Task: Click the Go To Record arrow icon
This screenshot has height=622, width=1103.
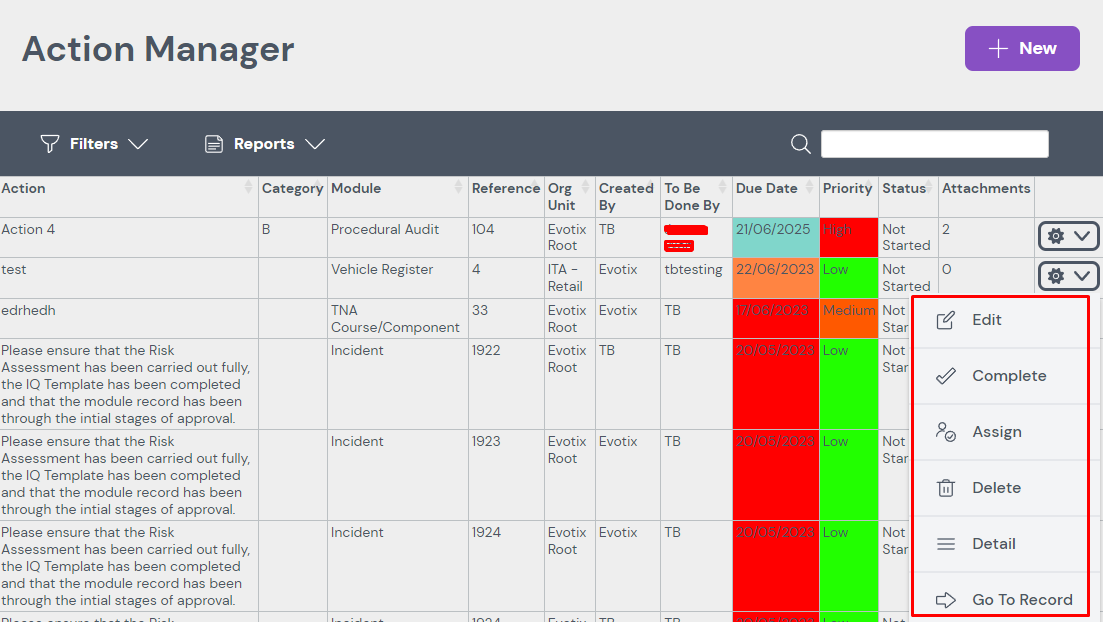Action: click(945, 600)
